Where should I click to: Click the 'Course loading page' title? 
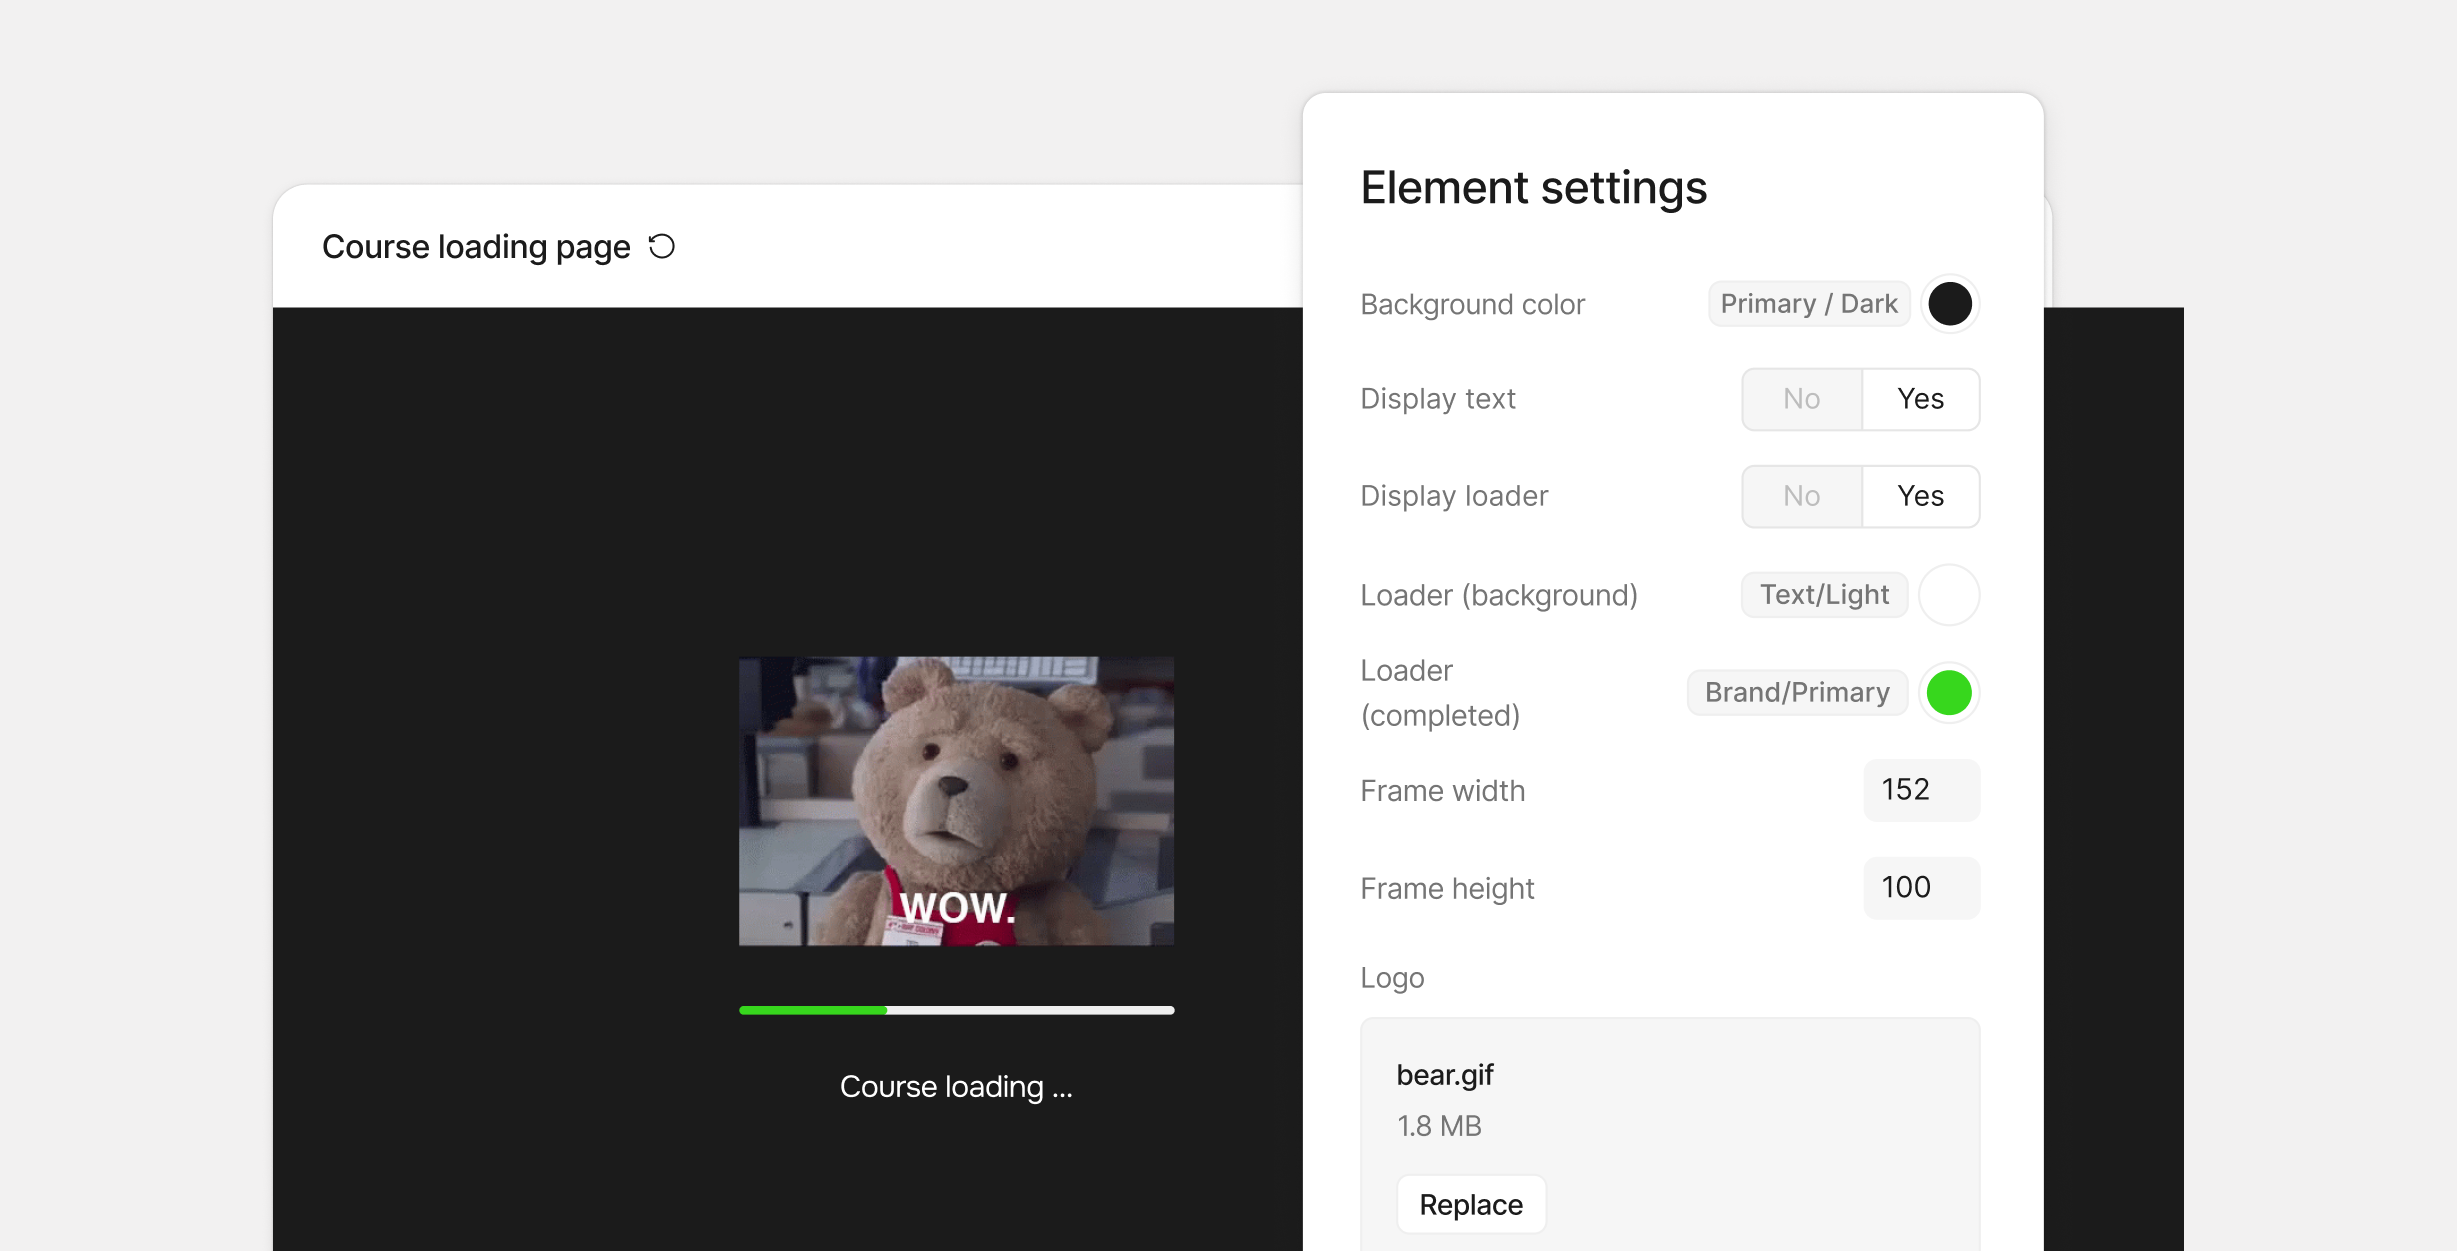476,246
